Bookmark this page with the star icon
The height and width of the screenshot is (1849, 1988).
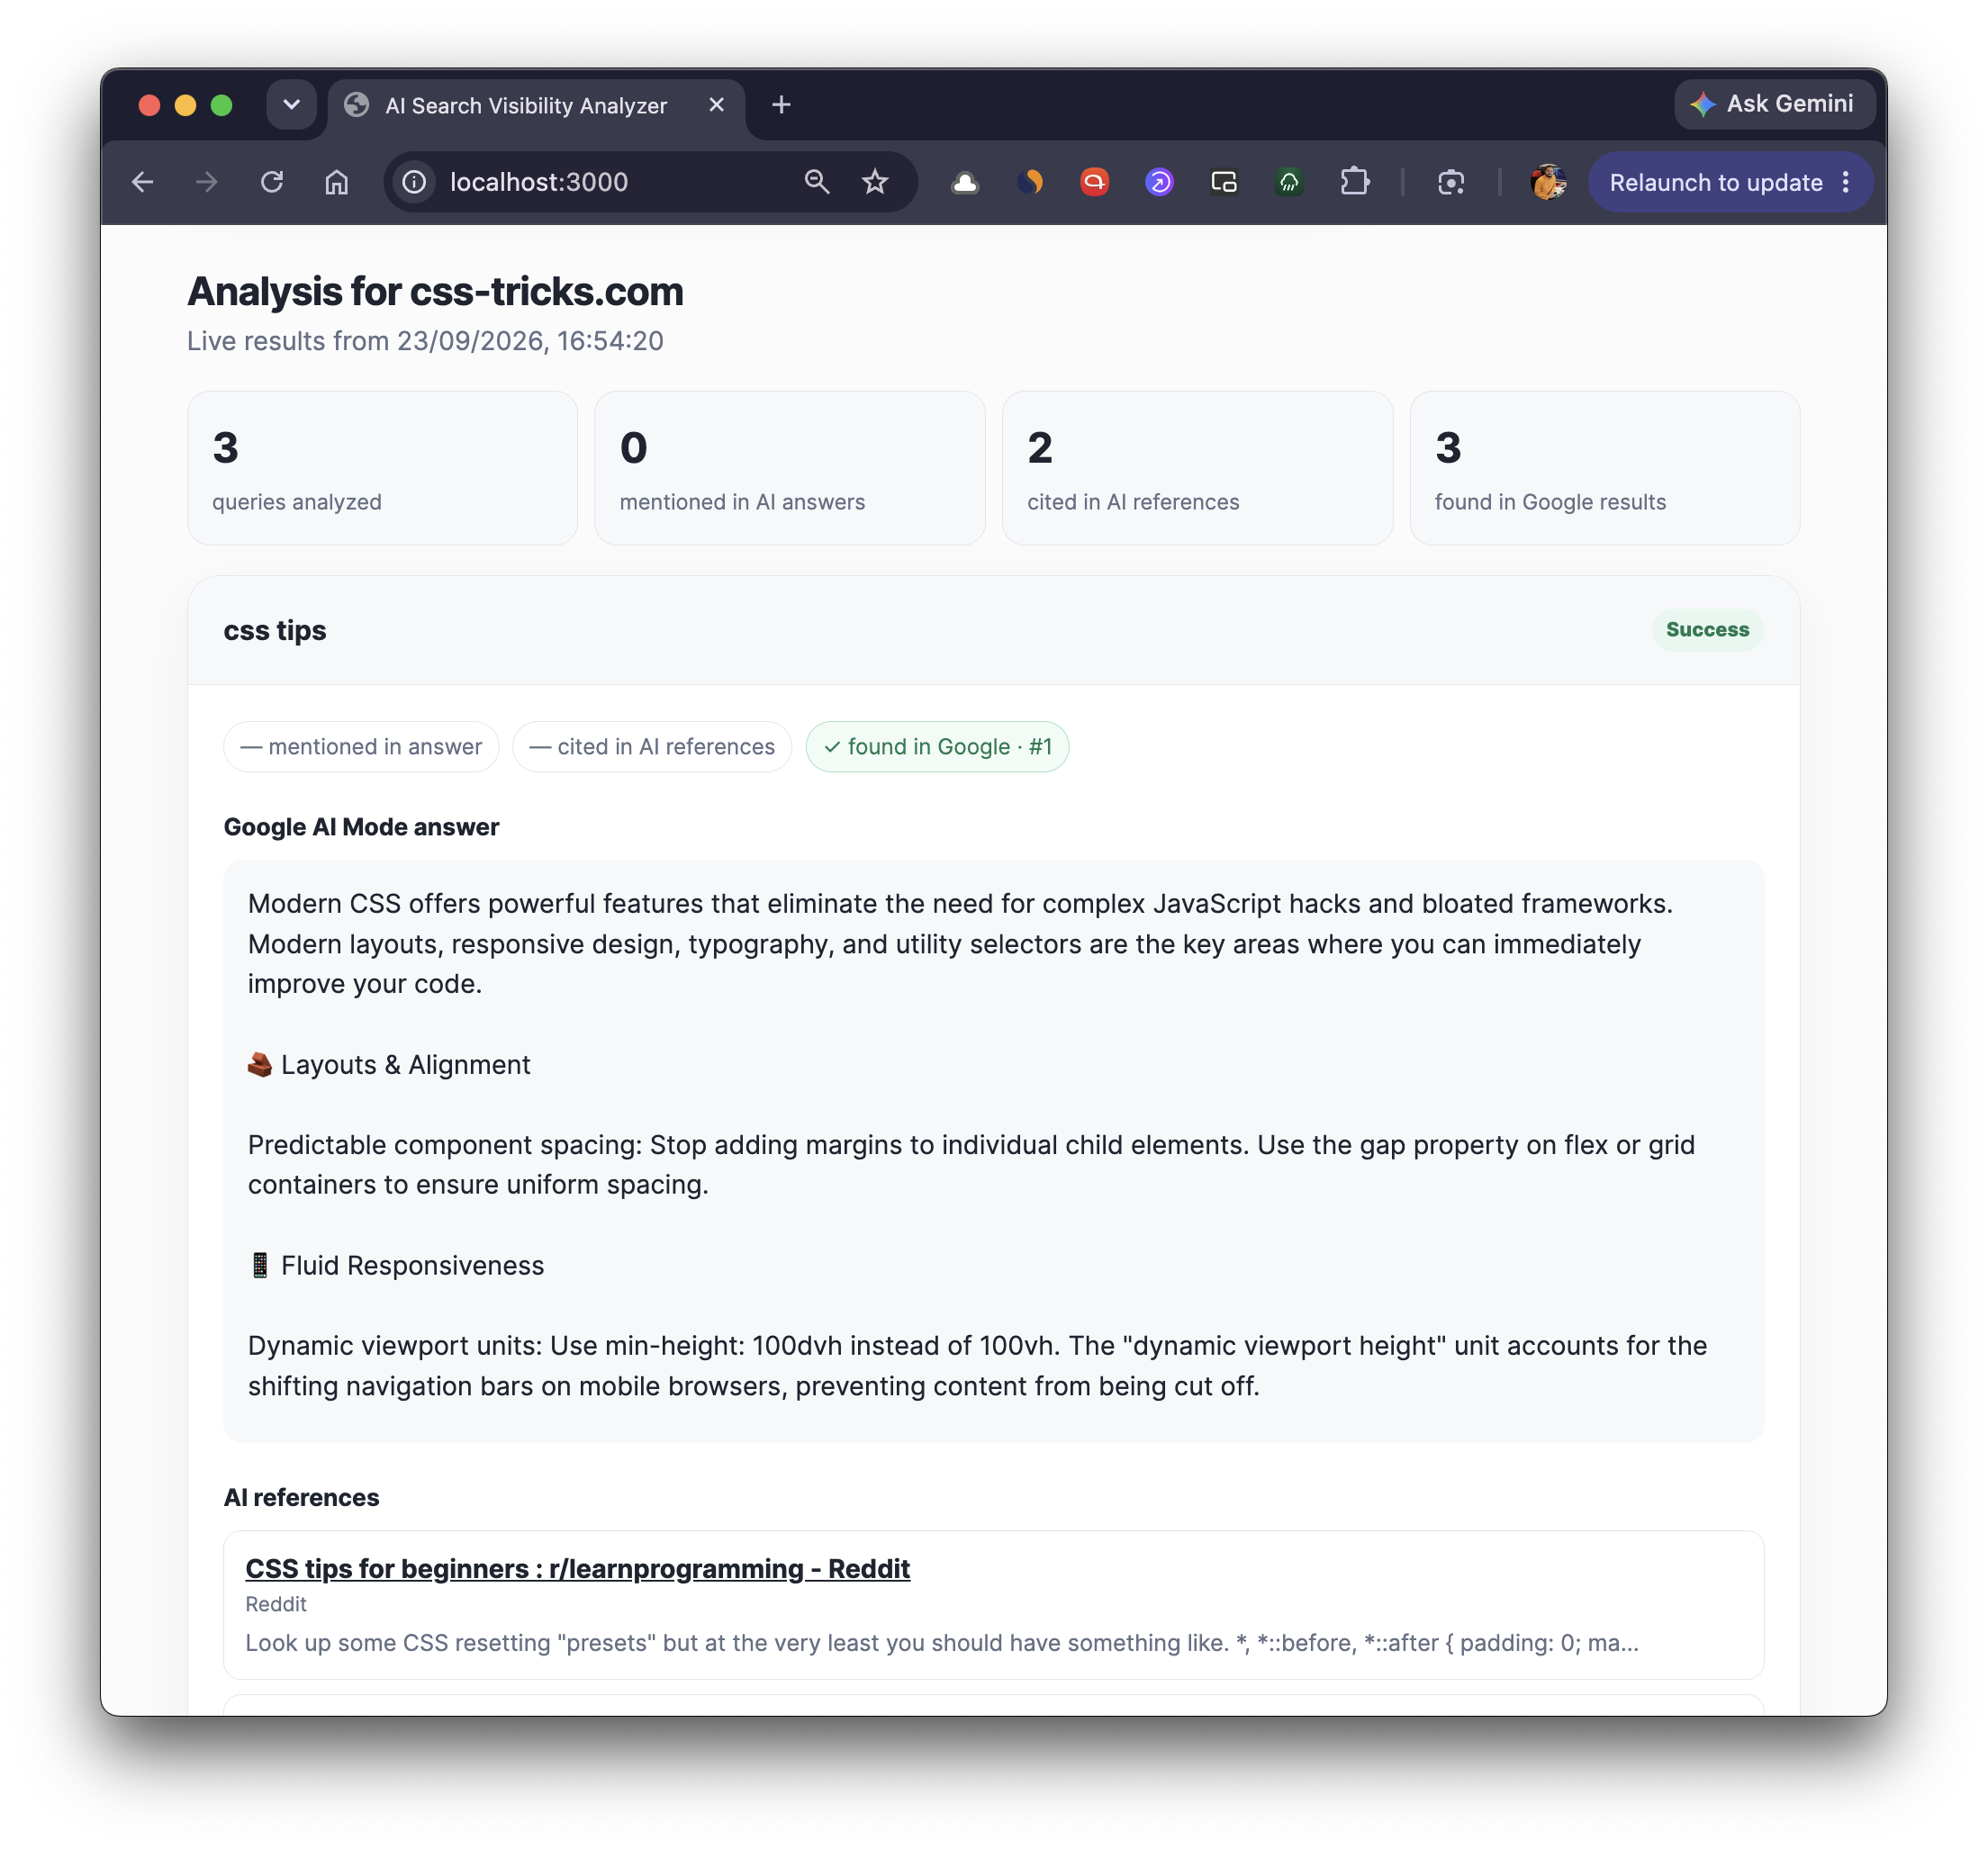pos(875,182)
